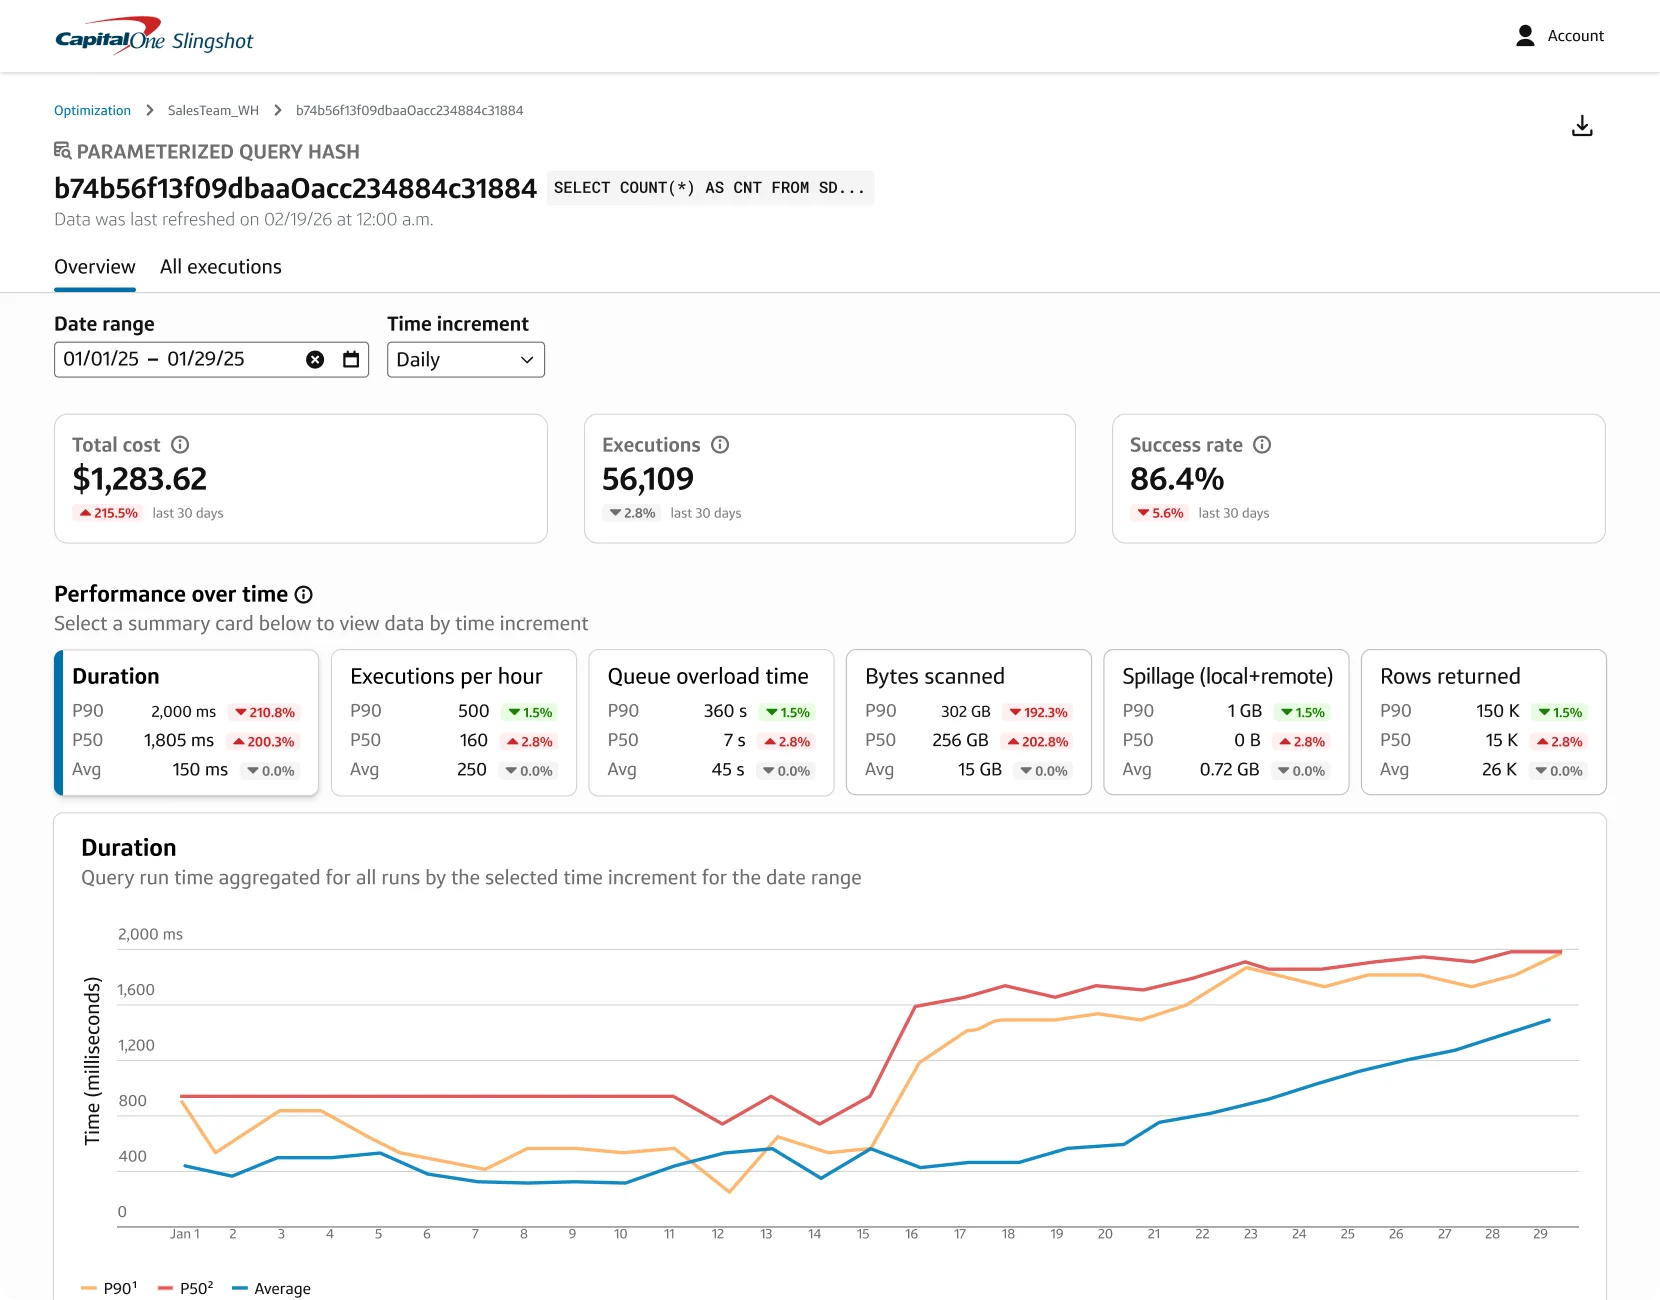1660x1300 pixels.
Task: Open the calendar date picker icon
Action: 351,360
